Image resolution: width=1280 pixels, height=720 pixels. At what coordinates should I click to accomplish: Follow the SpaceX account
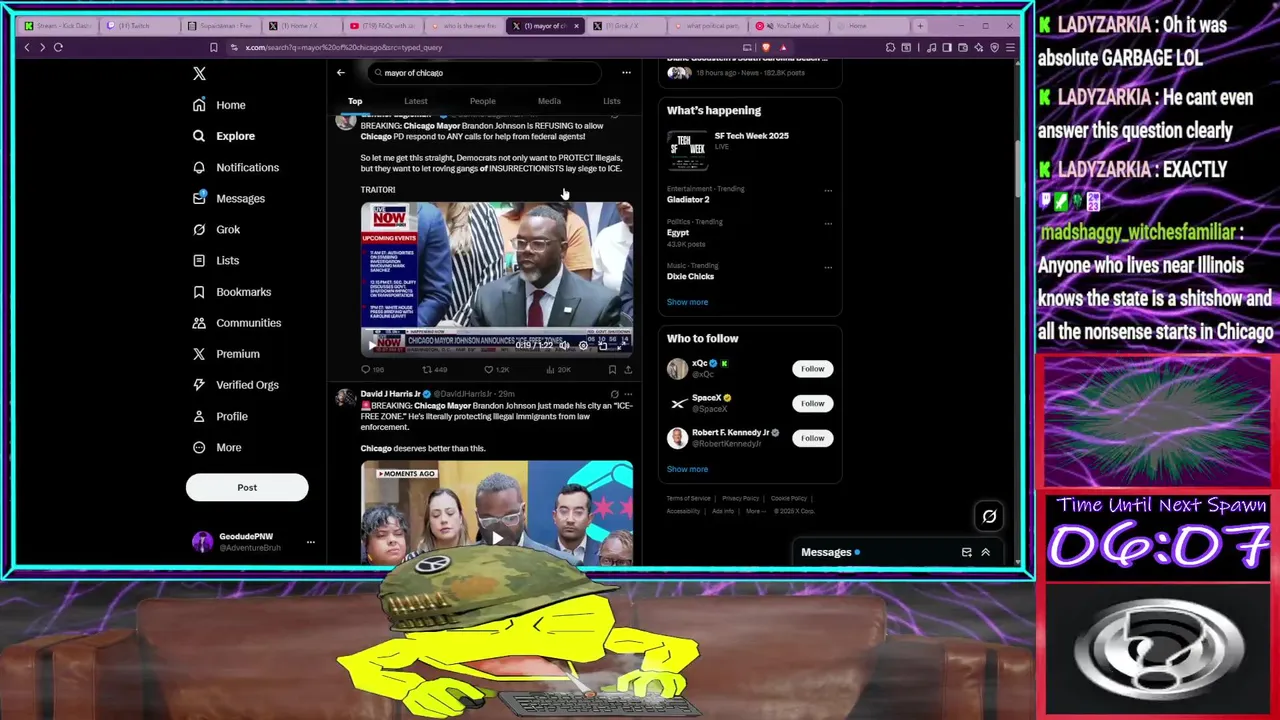click(x=812, y=403)
